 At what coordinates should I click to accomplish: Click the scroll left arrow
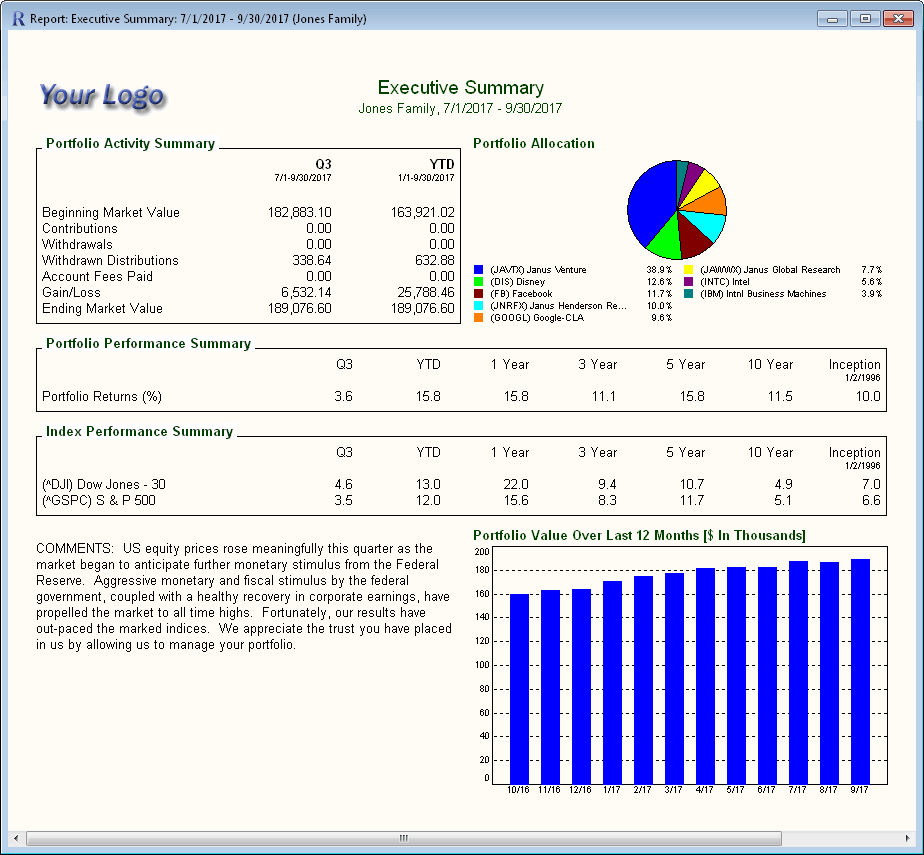(x=16, y=838)
